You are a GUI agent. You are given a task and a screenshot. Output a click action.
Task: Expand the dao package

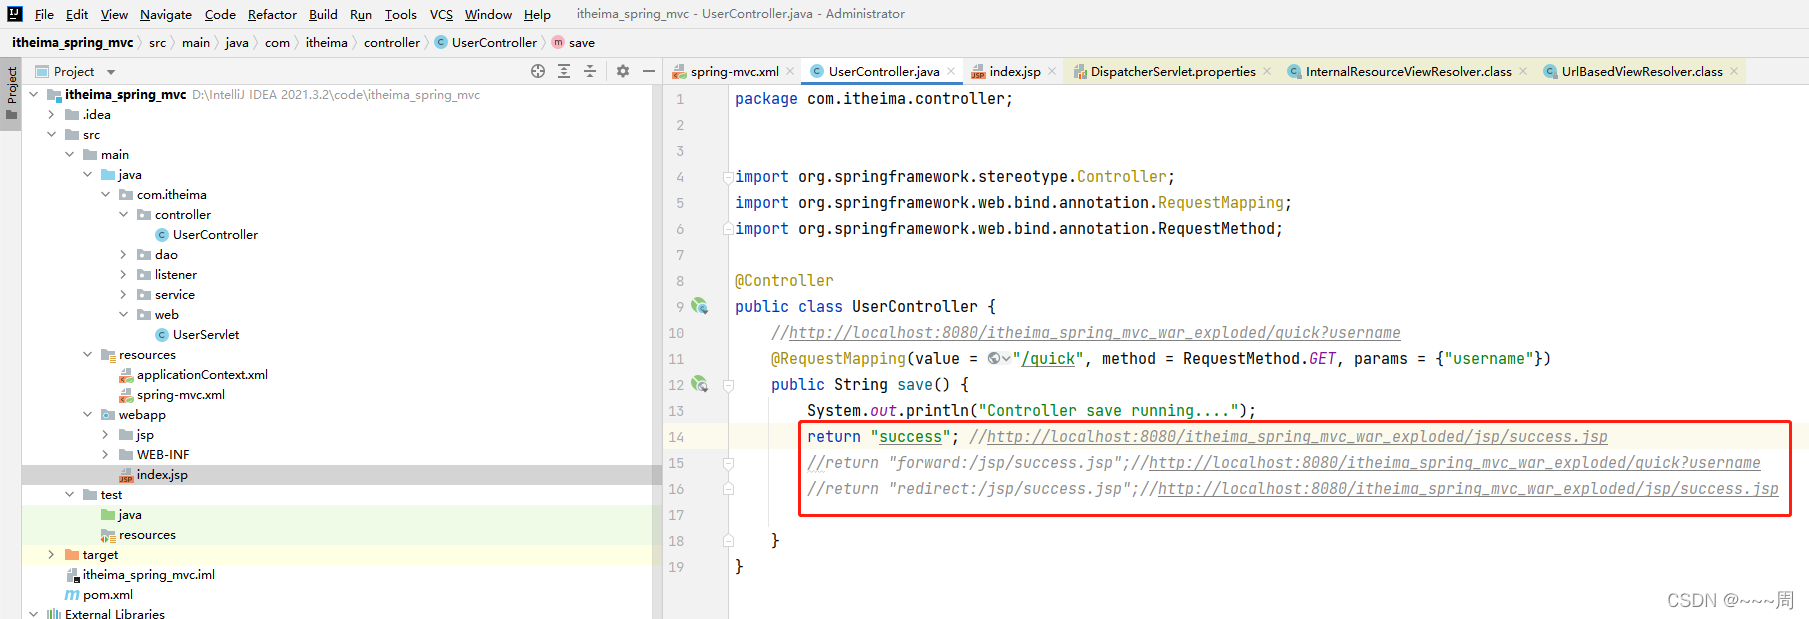coord(124,254)
